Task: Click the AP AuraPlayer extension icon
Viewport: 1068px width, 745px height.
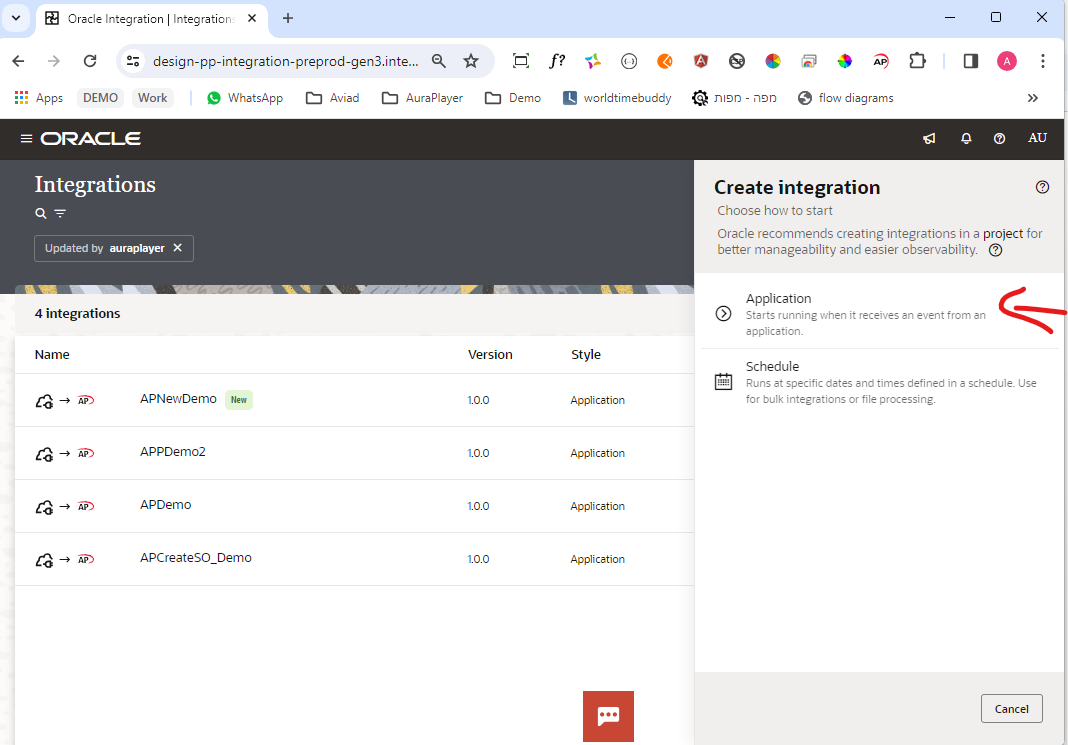Action: (881, 61)
